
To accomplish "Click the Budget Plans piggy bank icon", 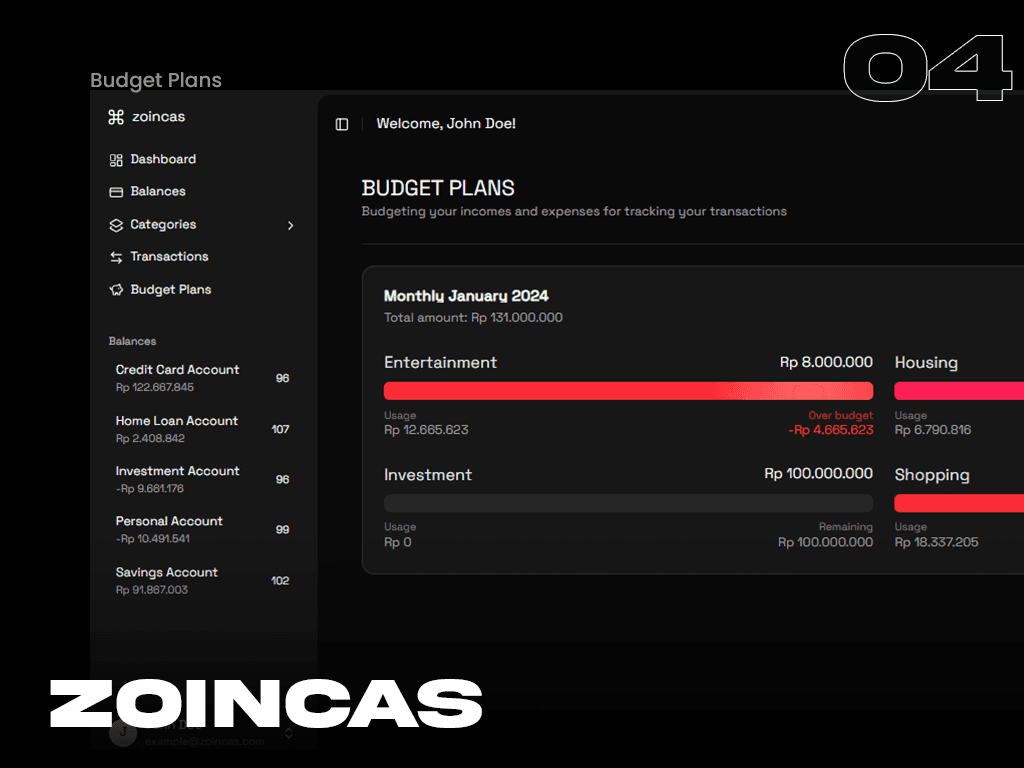I will [116, 290].
